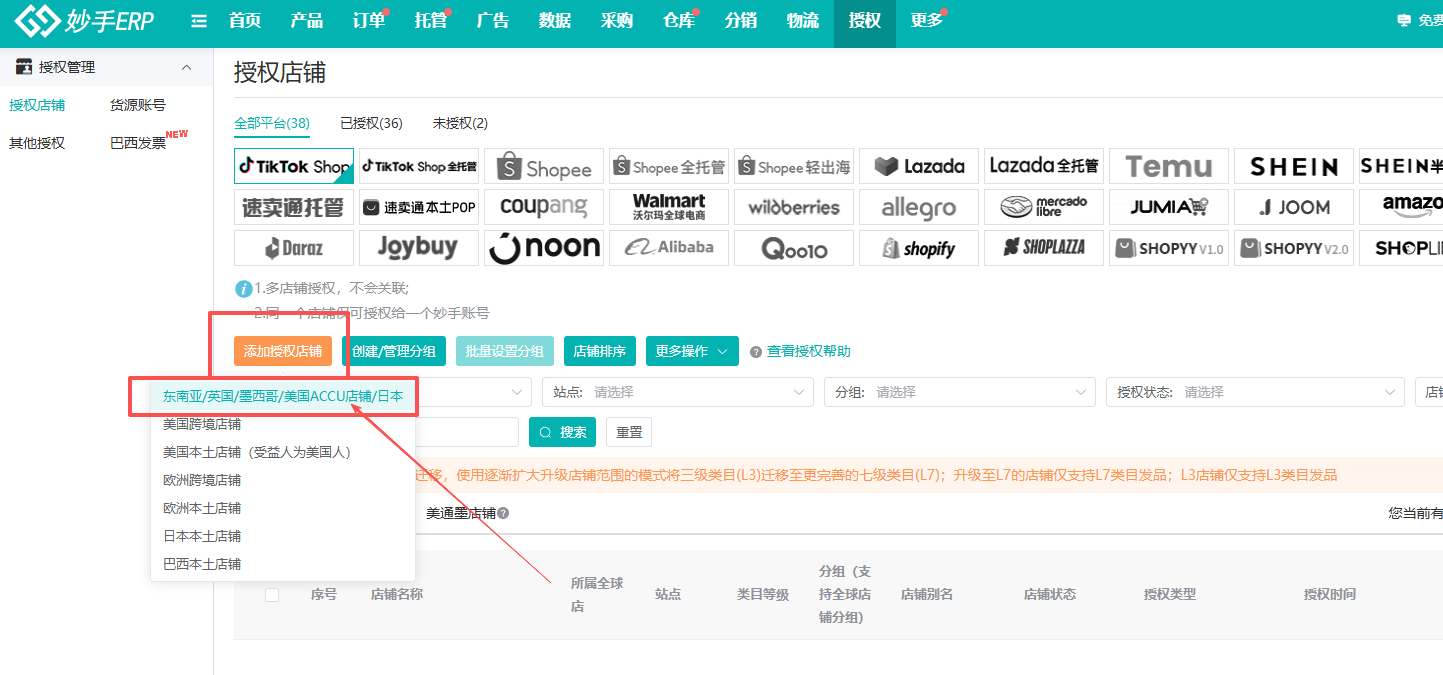This screenshot has width=1443, height=675.
Task: Open 其他授权 in the sidebar
Action: point(37,143)
